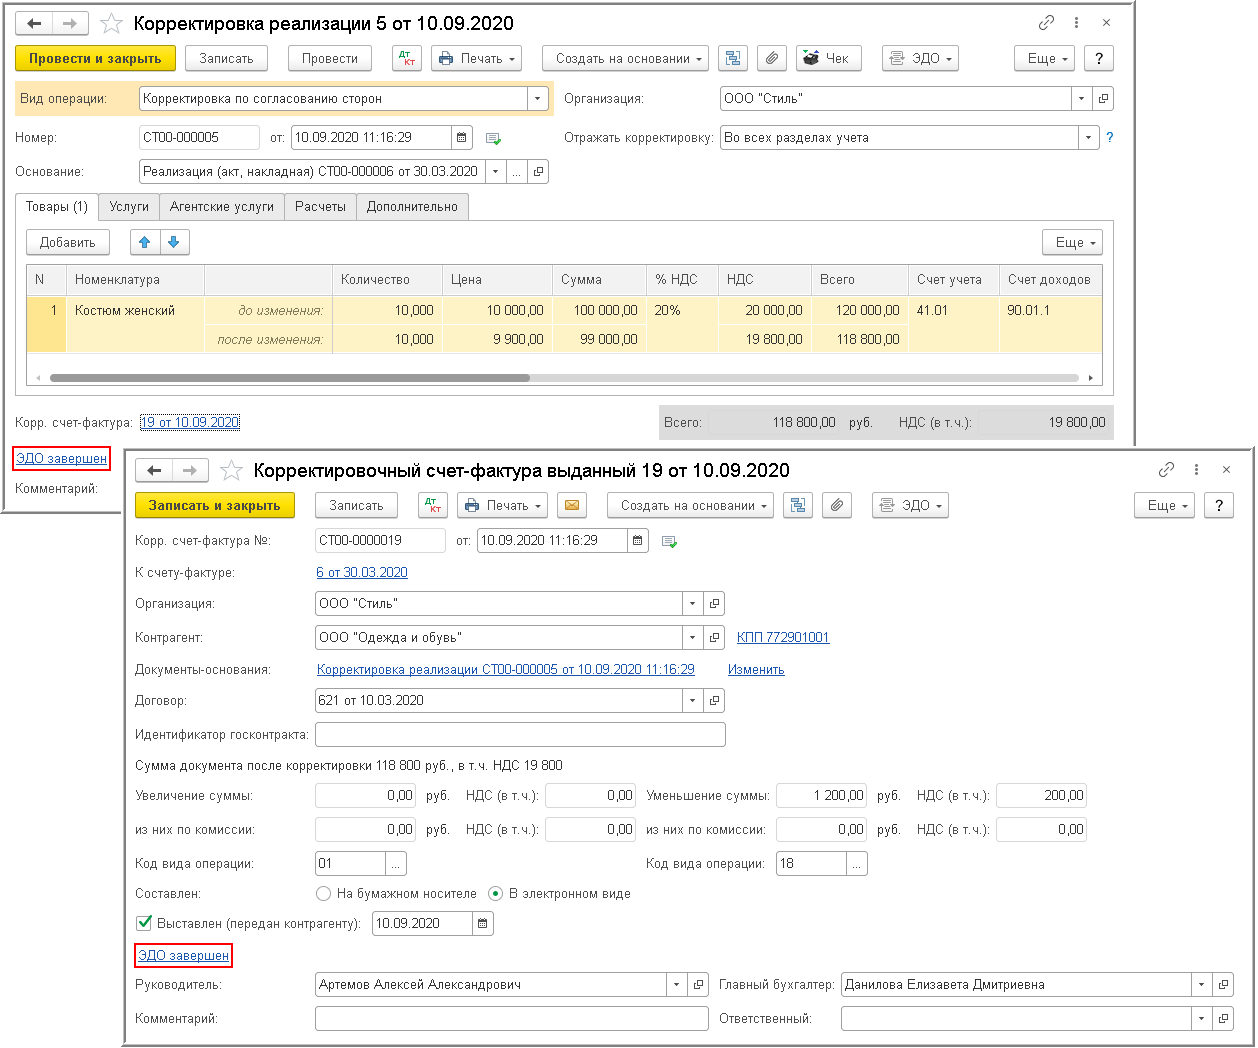Click the back arrow in the top window
The image size is (1258, 1048).
pyautogui.click(x=35, y=23)
